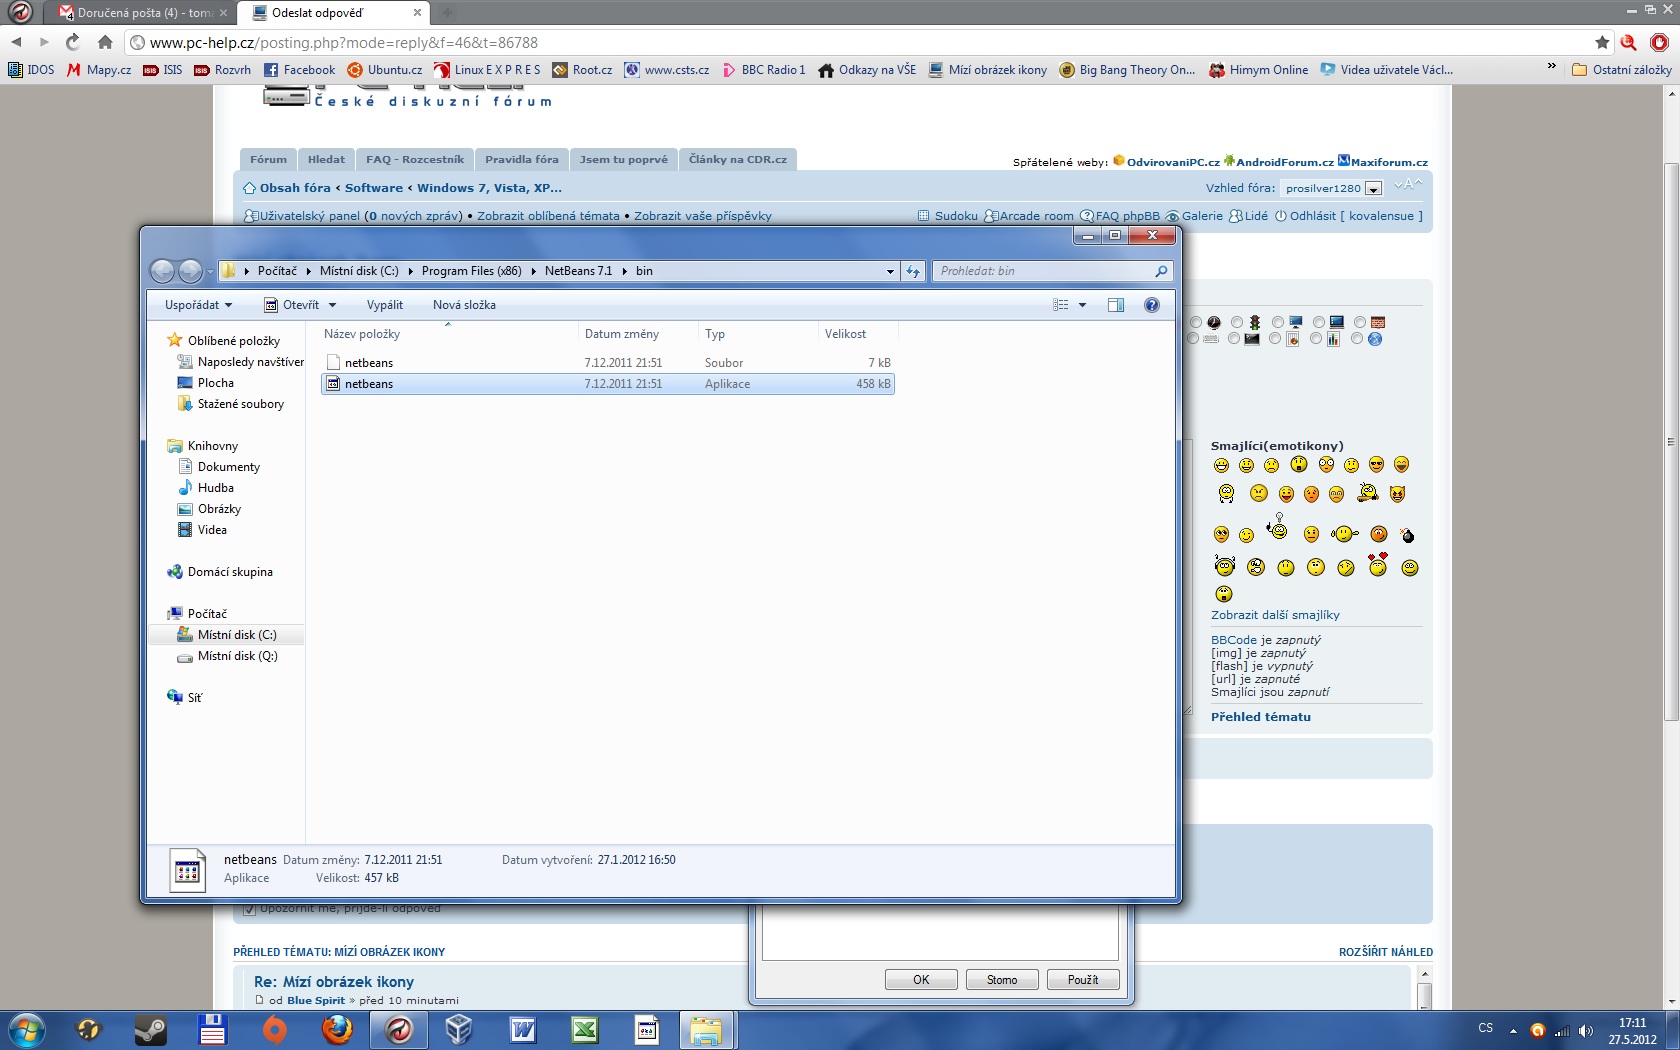Select Místní disk (Q:) in navigation pane
Viewport: 1680px width, 1050px height.
[x=237, y=656]
